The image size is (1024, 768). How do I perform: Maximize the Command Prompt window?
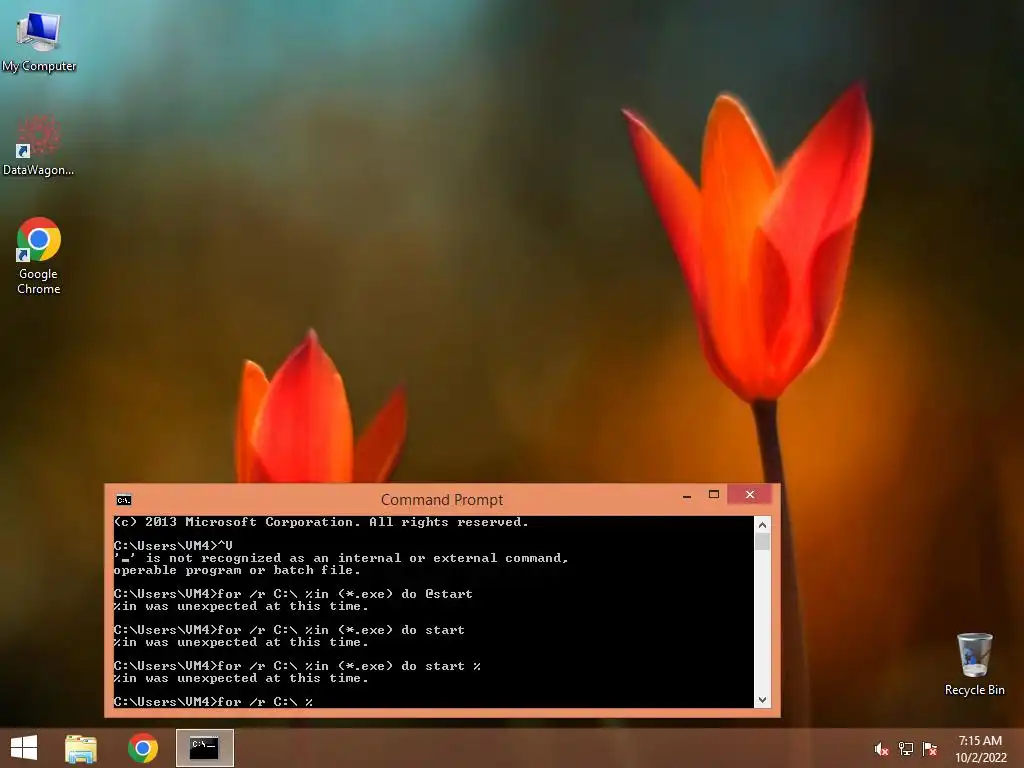coord(714,495)
